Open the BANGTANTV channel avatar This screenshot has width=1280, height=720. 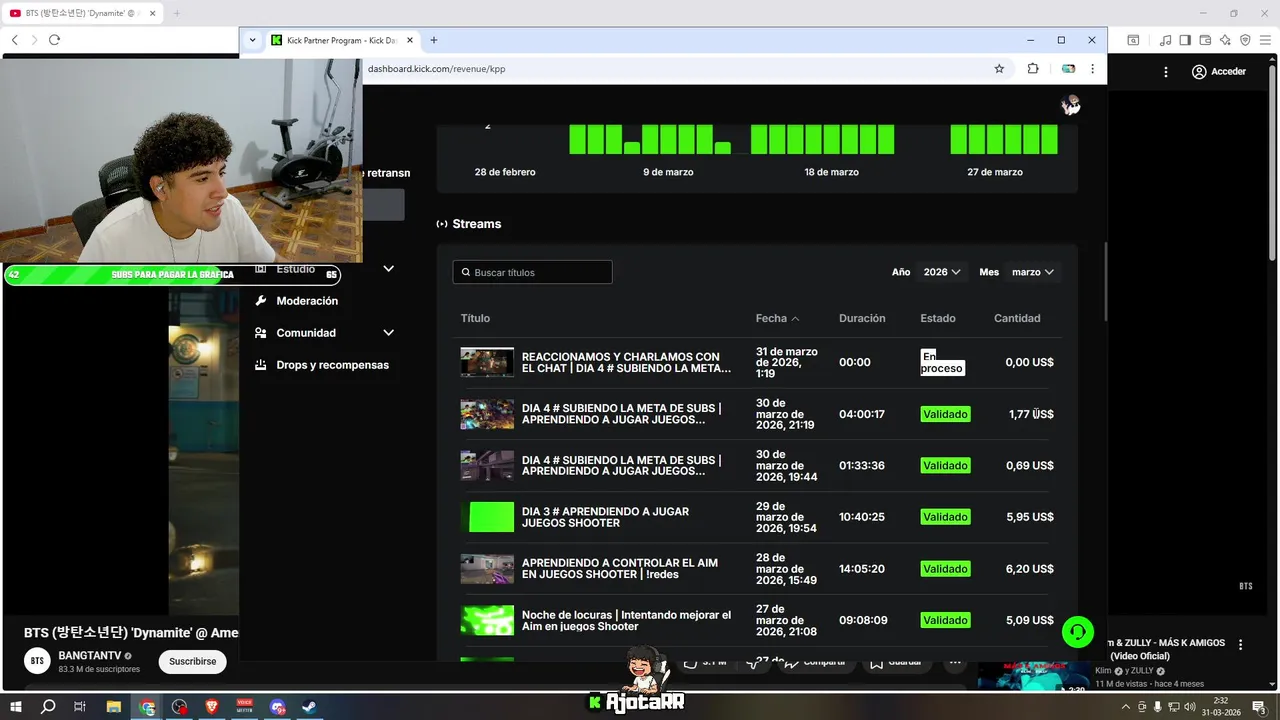37,661
